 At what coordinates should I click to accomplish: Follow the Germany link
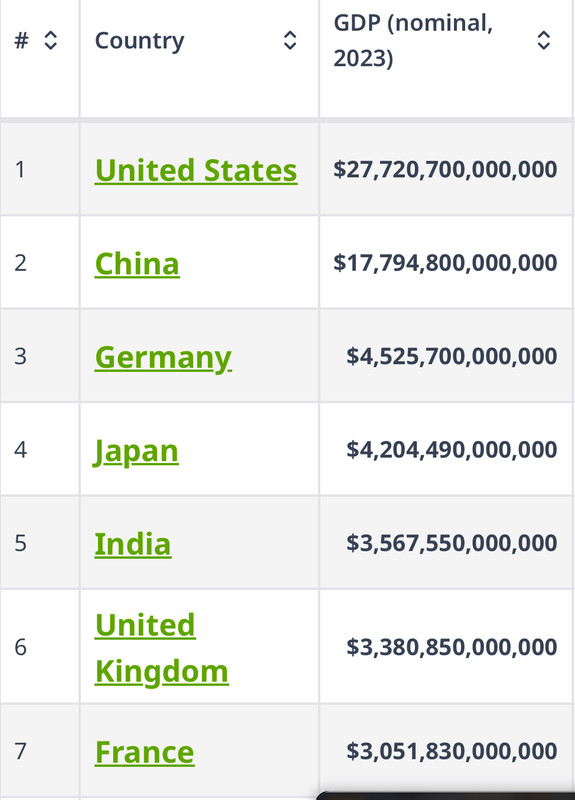[x=163, y=358]
